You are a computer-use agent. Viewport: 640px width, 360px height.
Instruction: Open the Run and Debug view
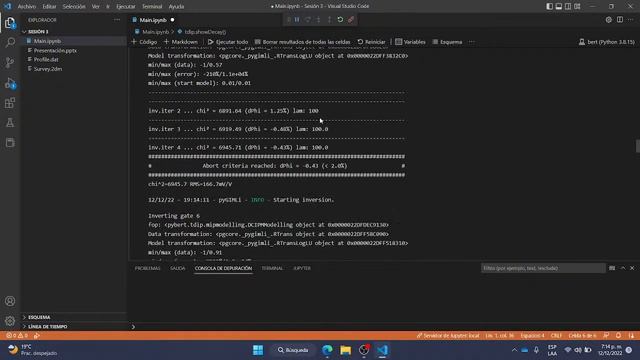(10, 83)
